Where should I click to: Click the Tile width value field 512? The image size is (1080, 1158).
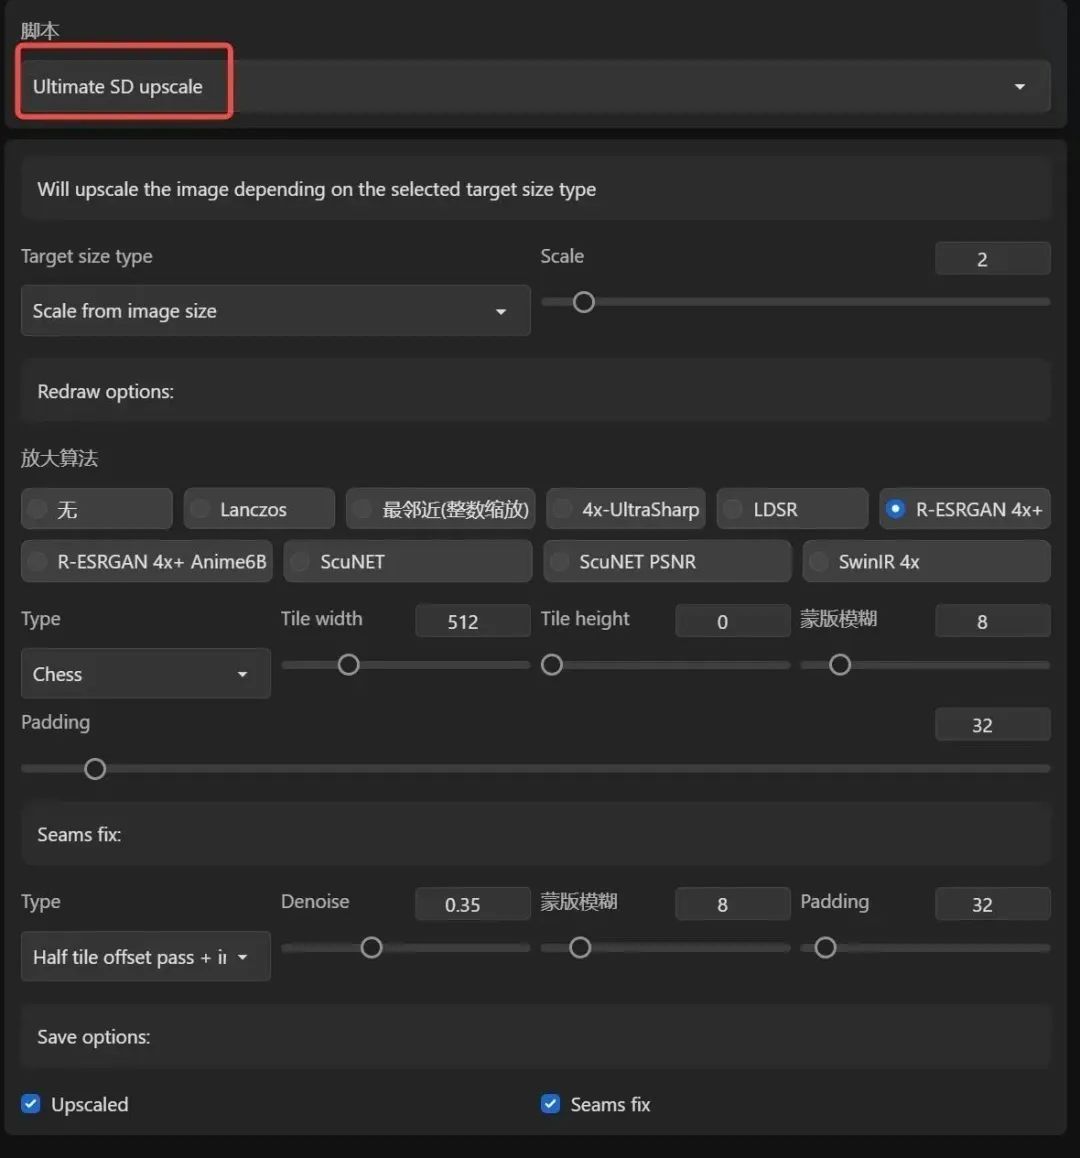tap(473, 621)
